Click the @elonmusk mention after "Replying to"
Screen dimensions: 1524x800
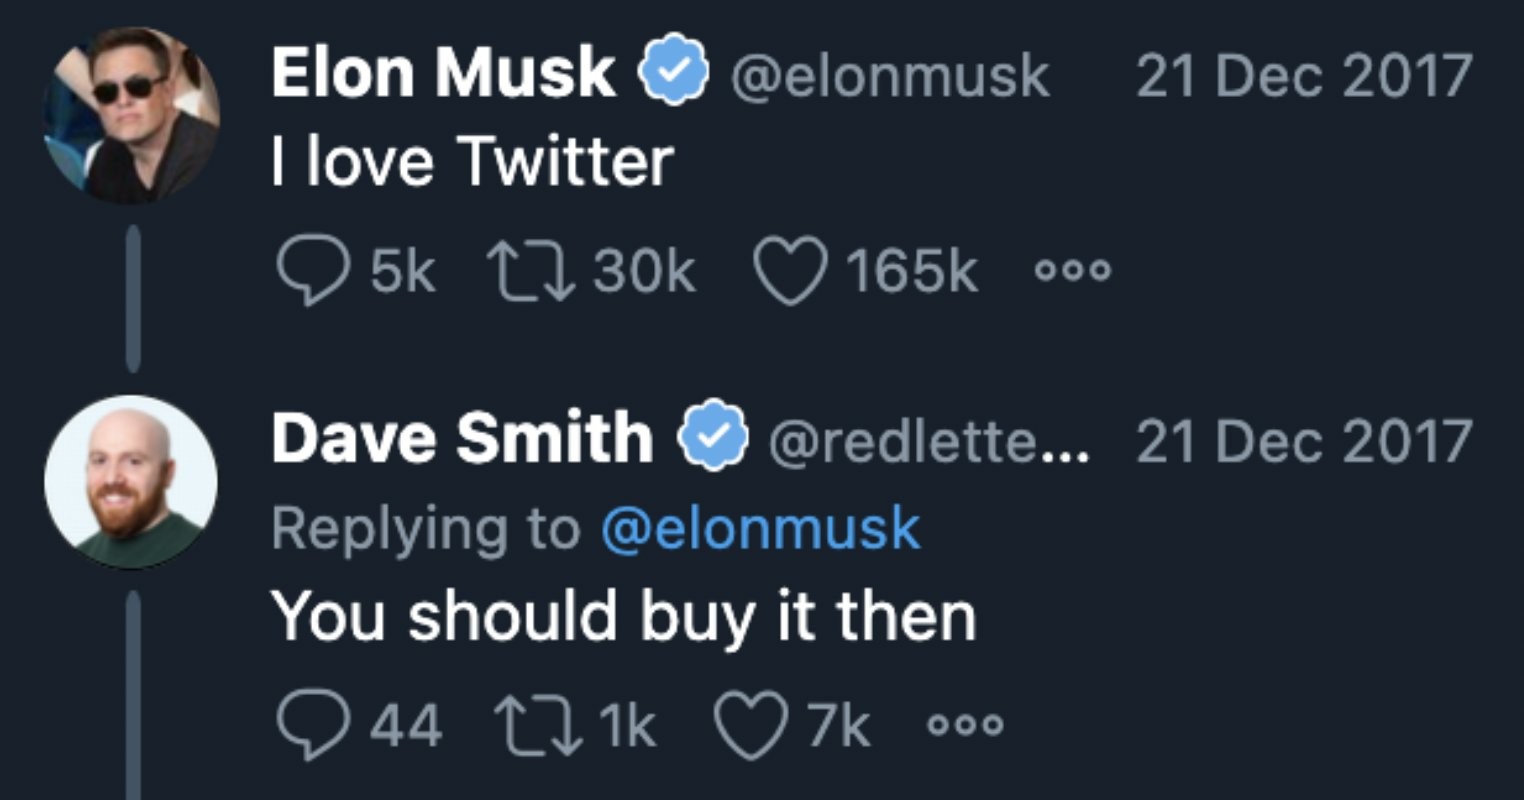[x=760, y=529]
